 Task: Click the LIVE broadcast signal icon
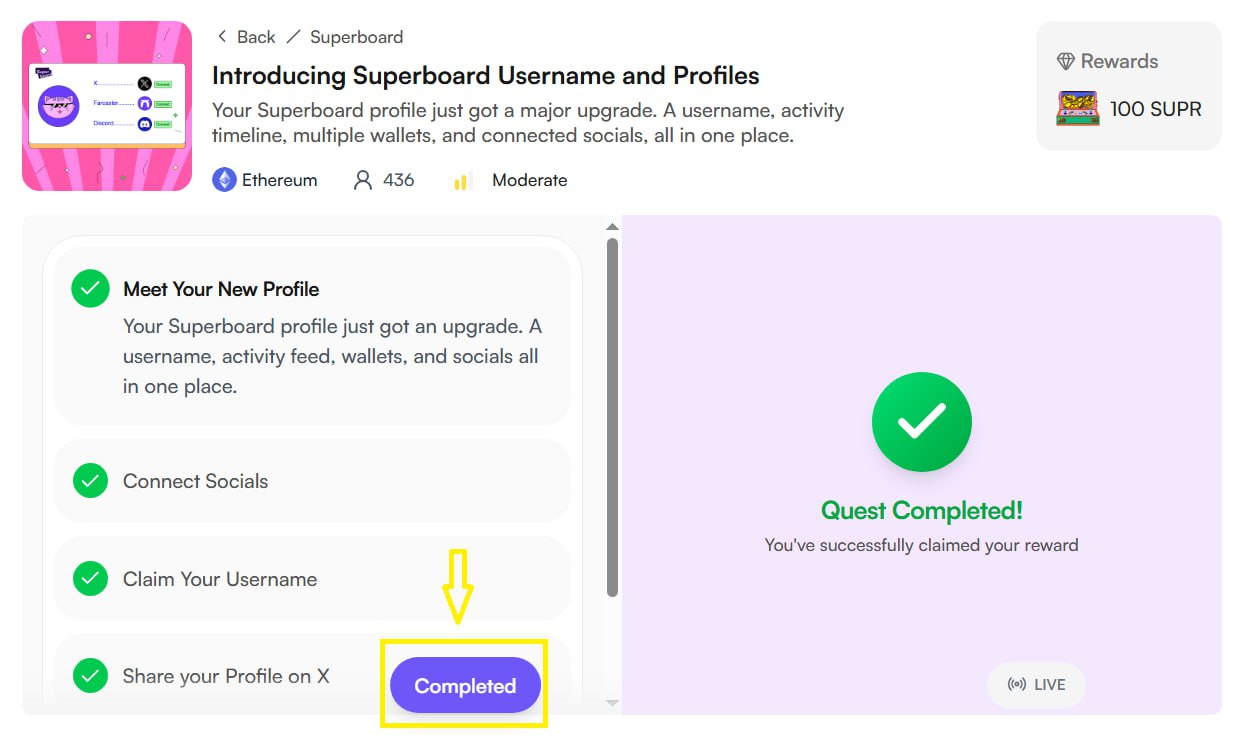(x=1017, y=685)
